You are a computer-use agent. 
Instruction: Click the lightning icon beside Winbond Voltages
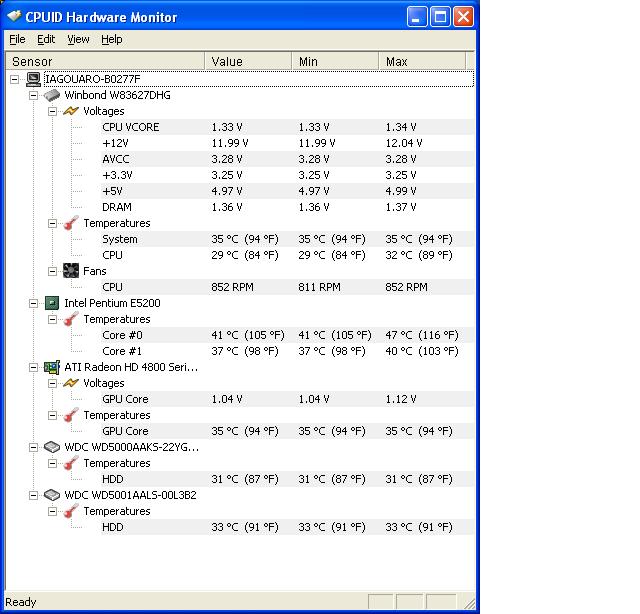[71, 111]
